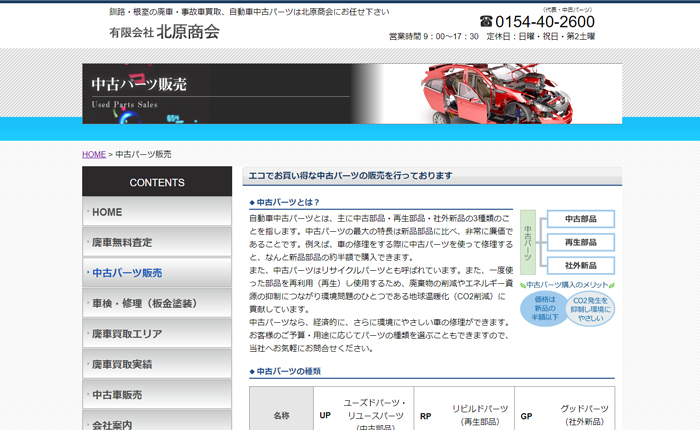700x430 pixels.
Task: Click the 社外新品 box in the diagram
Action: (581, 266)
